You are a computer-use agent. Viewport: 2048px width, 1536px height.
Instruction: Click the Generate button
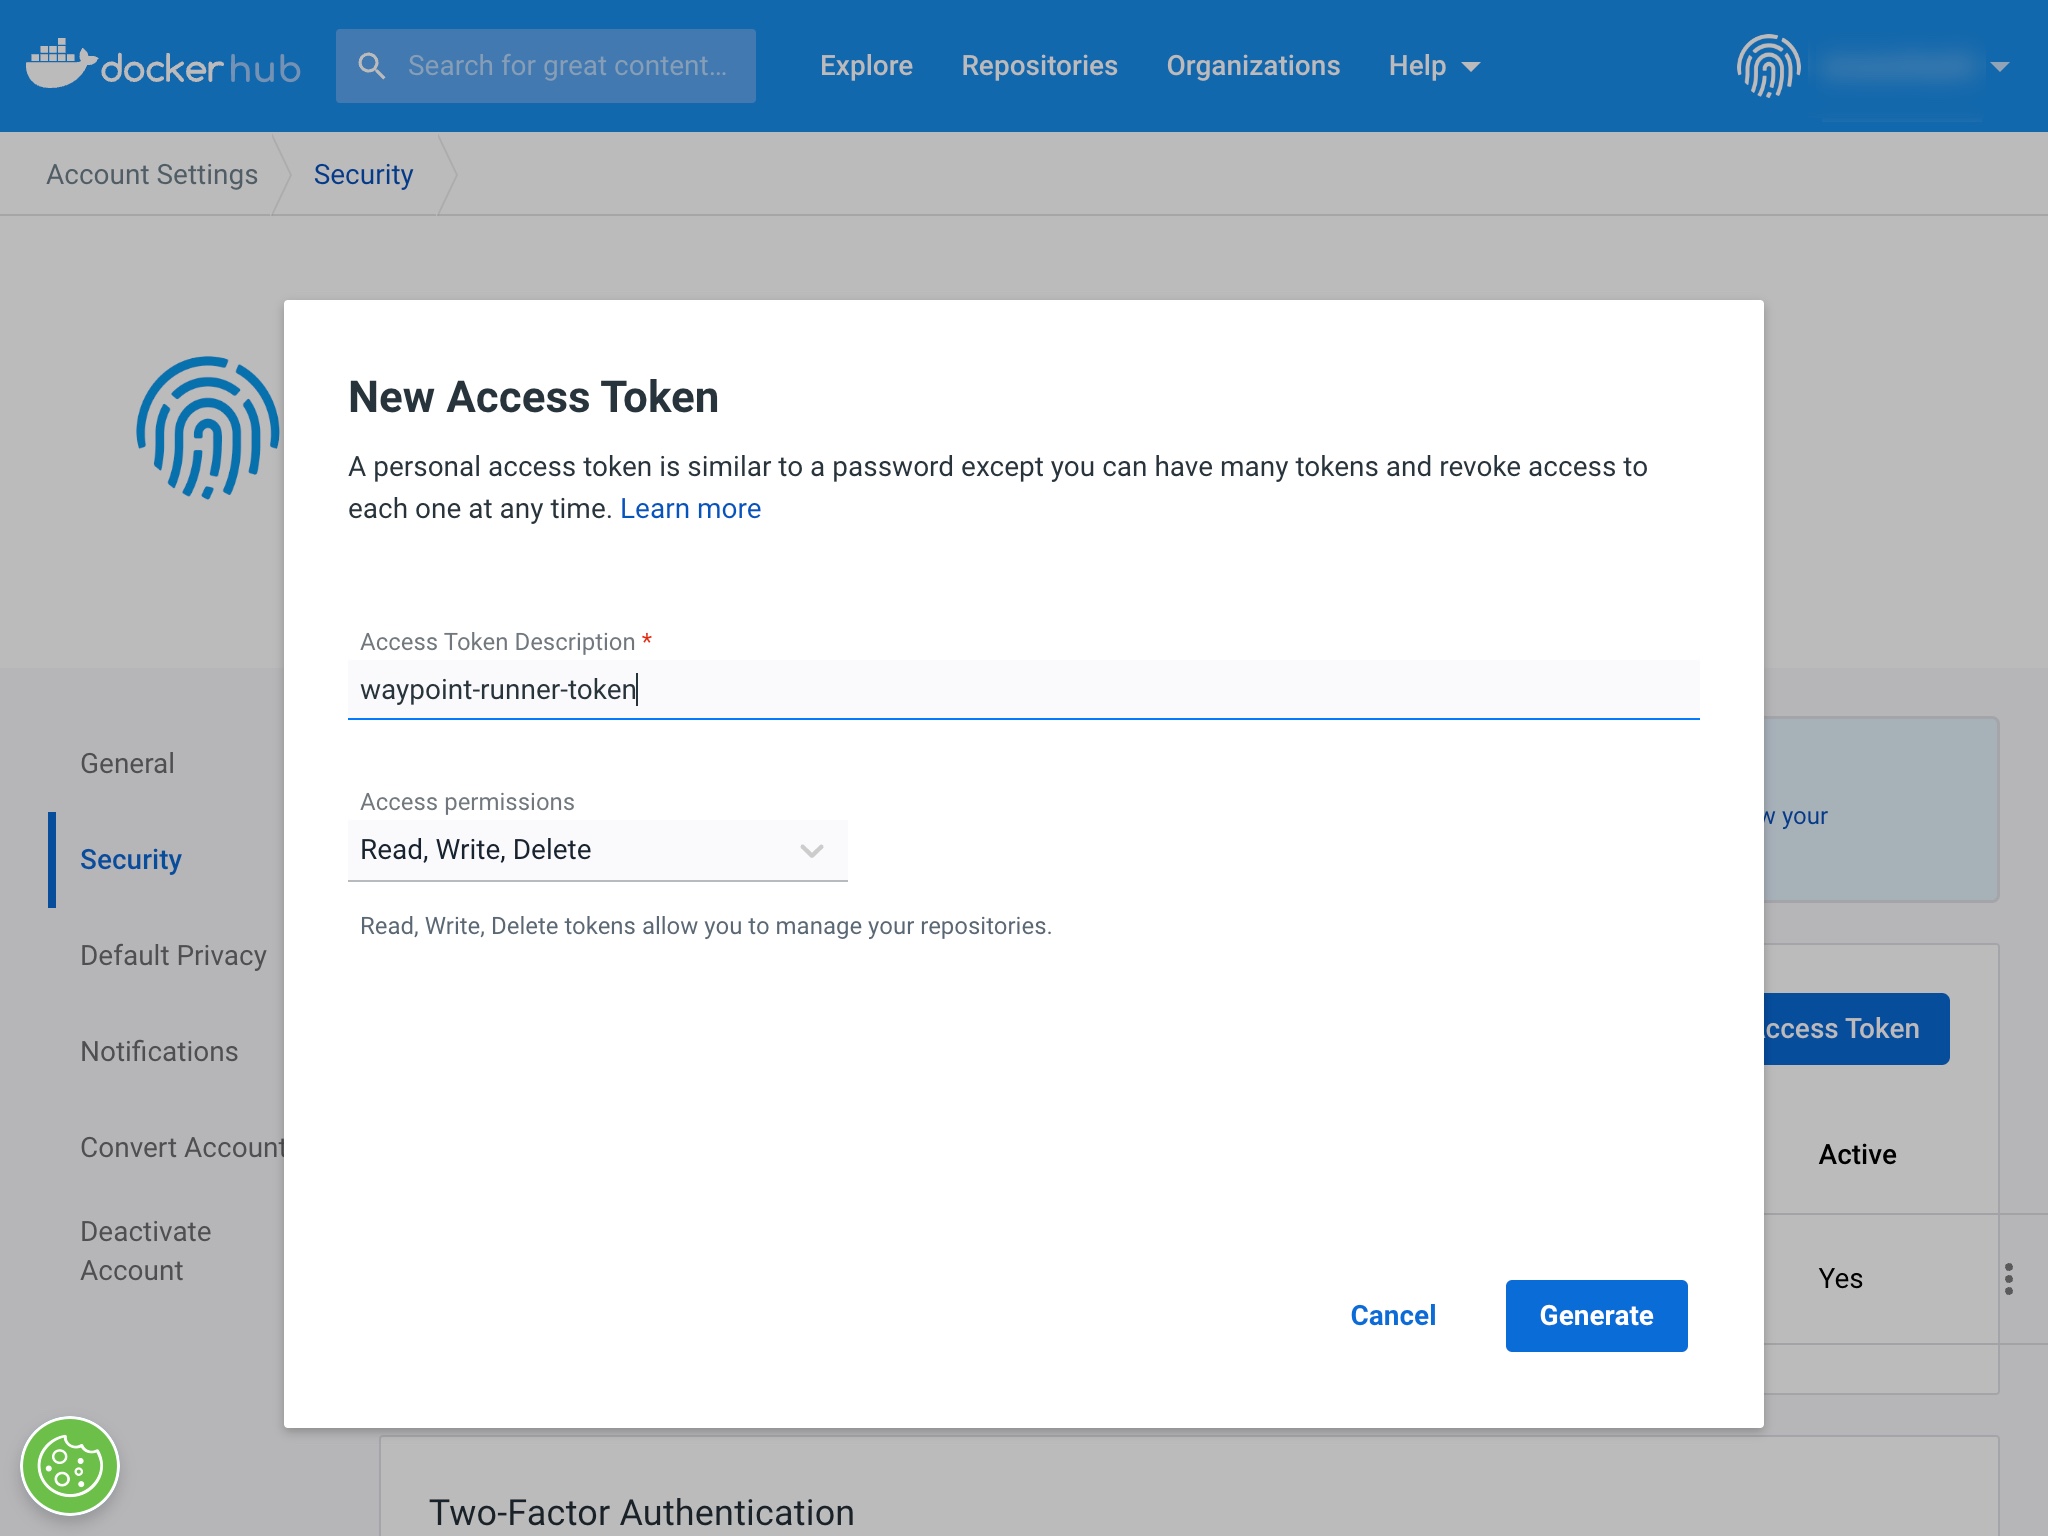click(1596, 1315)
